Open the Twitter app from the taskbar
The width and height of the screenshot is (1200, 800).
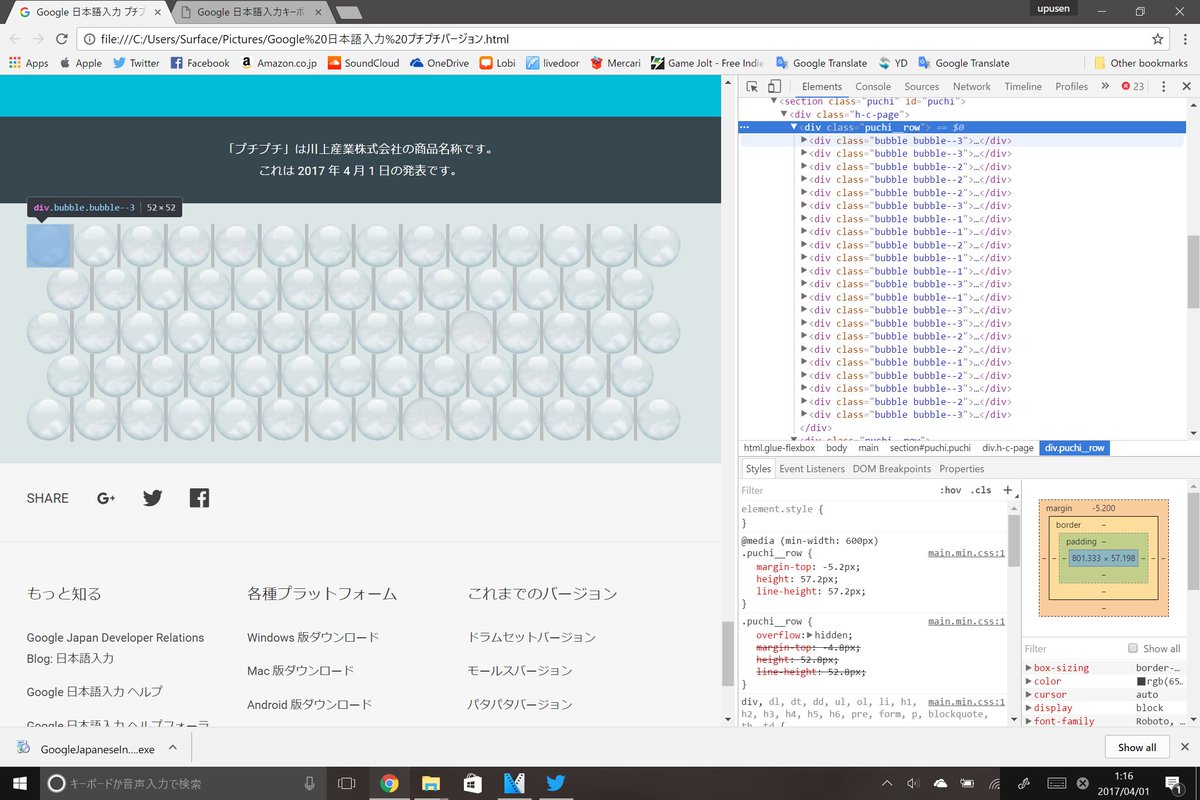(x=555, y=783)
